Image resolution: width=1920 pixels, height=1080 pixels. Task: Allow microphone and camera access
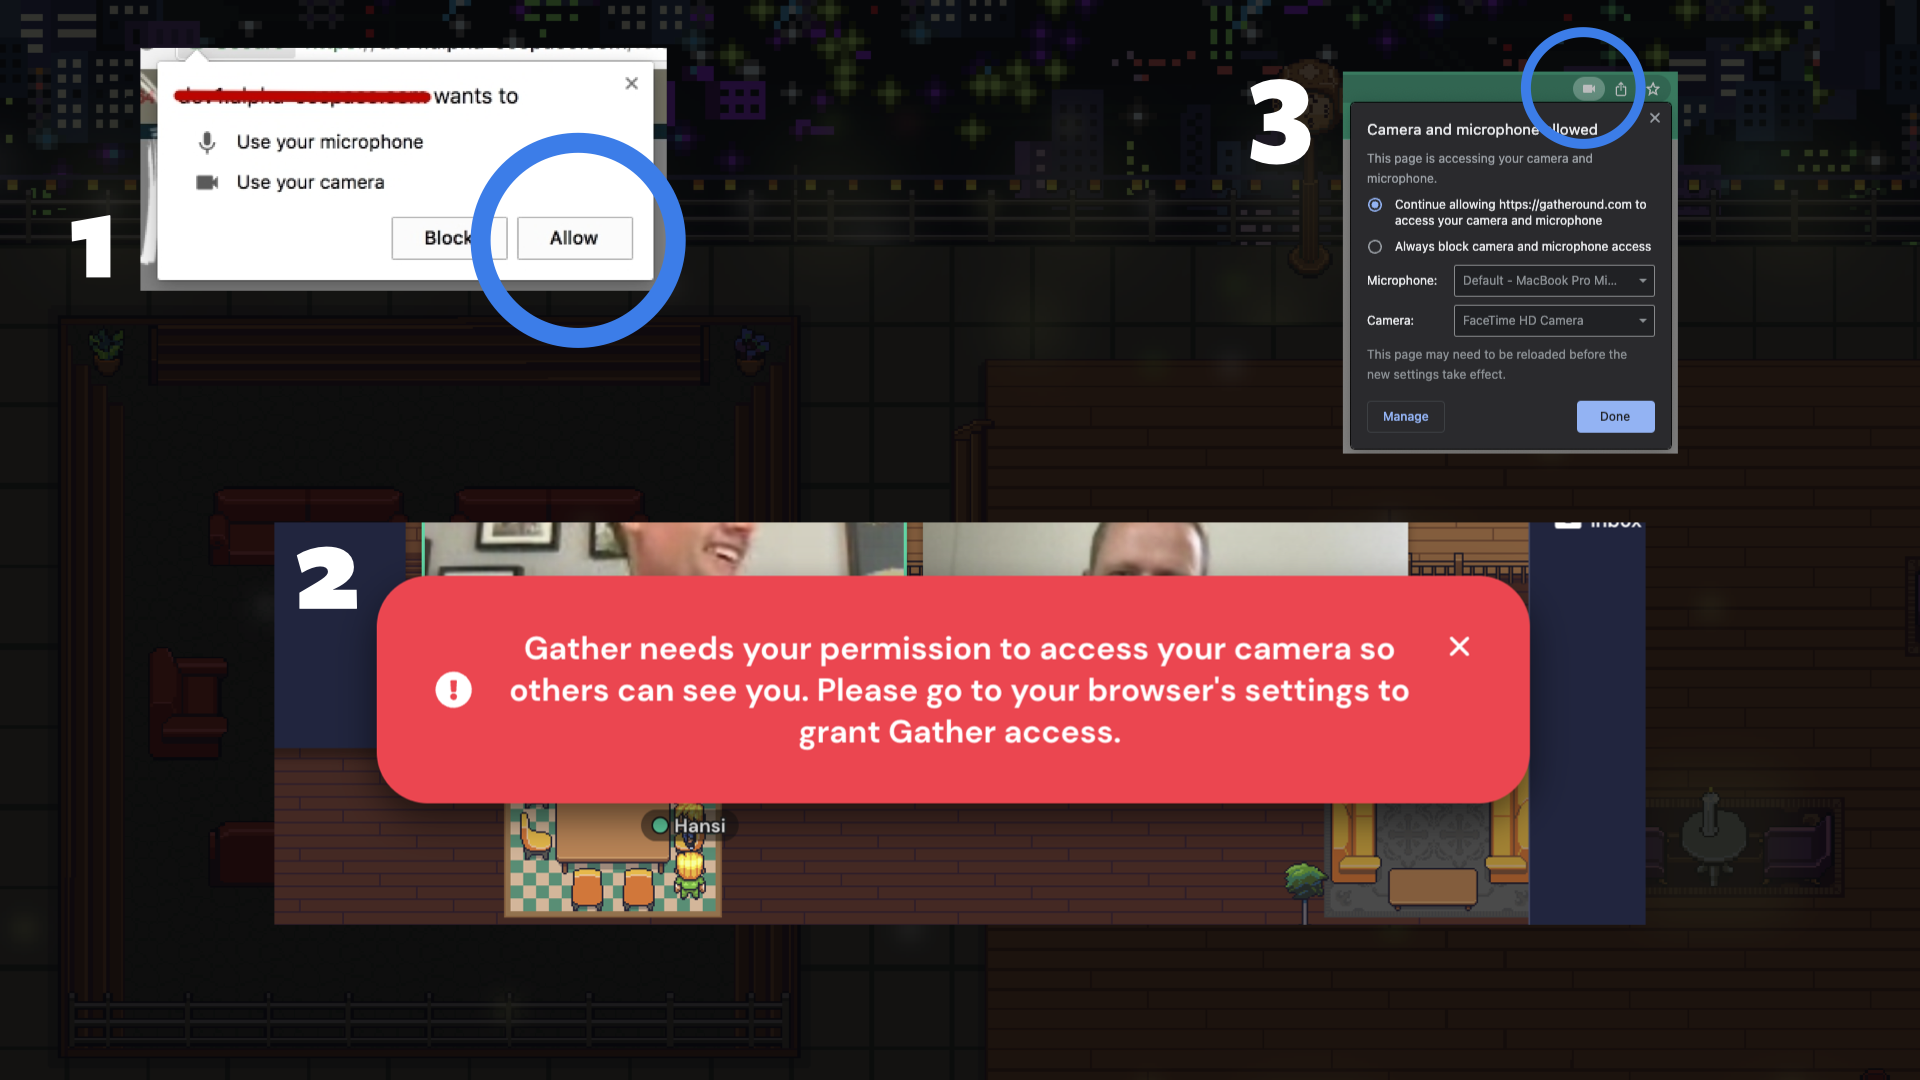pyautogui.click(x=574, y=238)
